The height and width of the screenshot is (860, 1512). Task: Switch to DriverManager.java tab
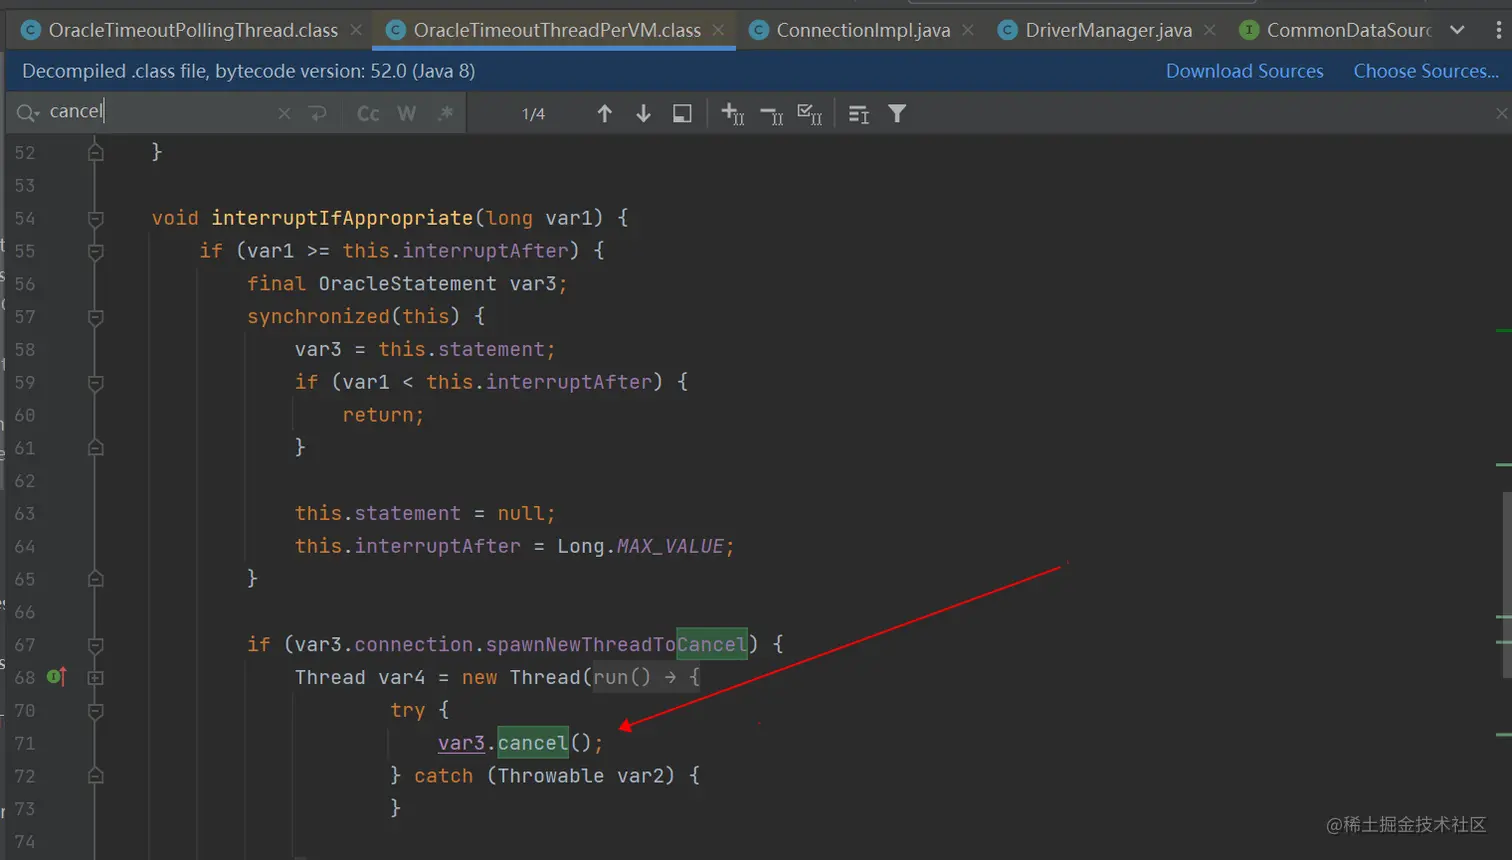pyautogui.click(x=1108, y=31)
